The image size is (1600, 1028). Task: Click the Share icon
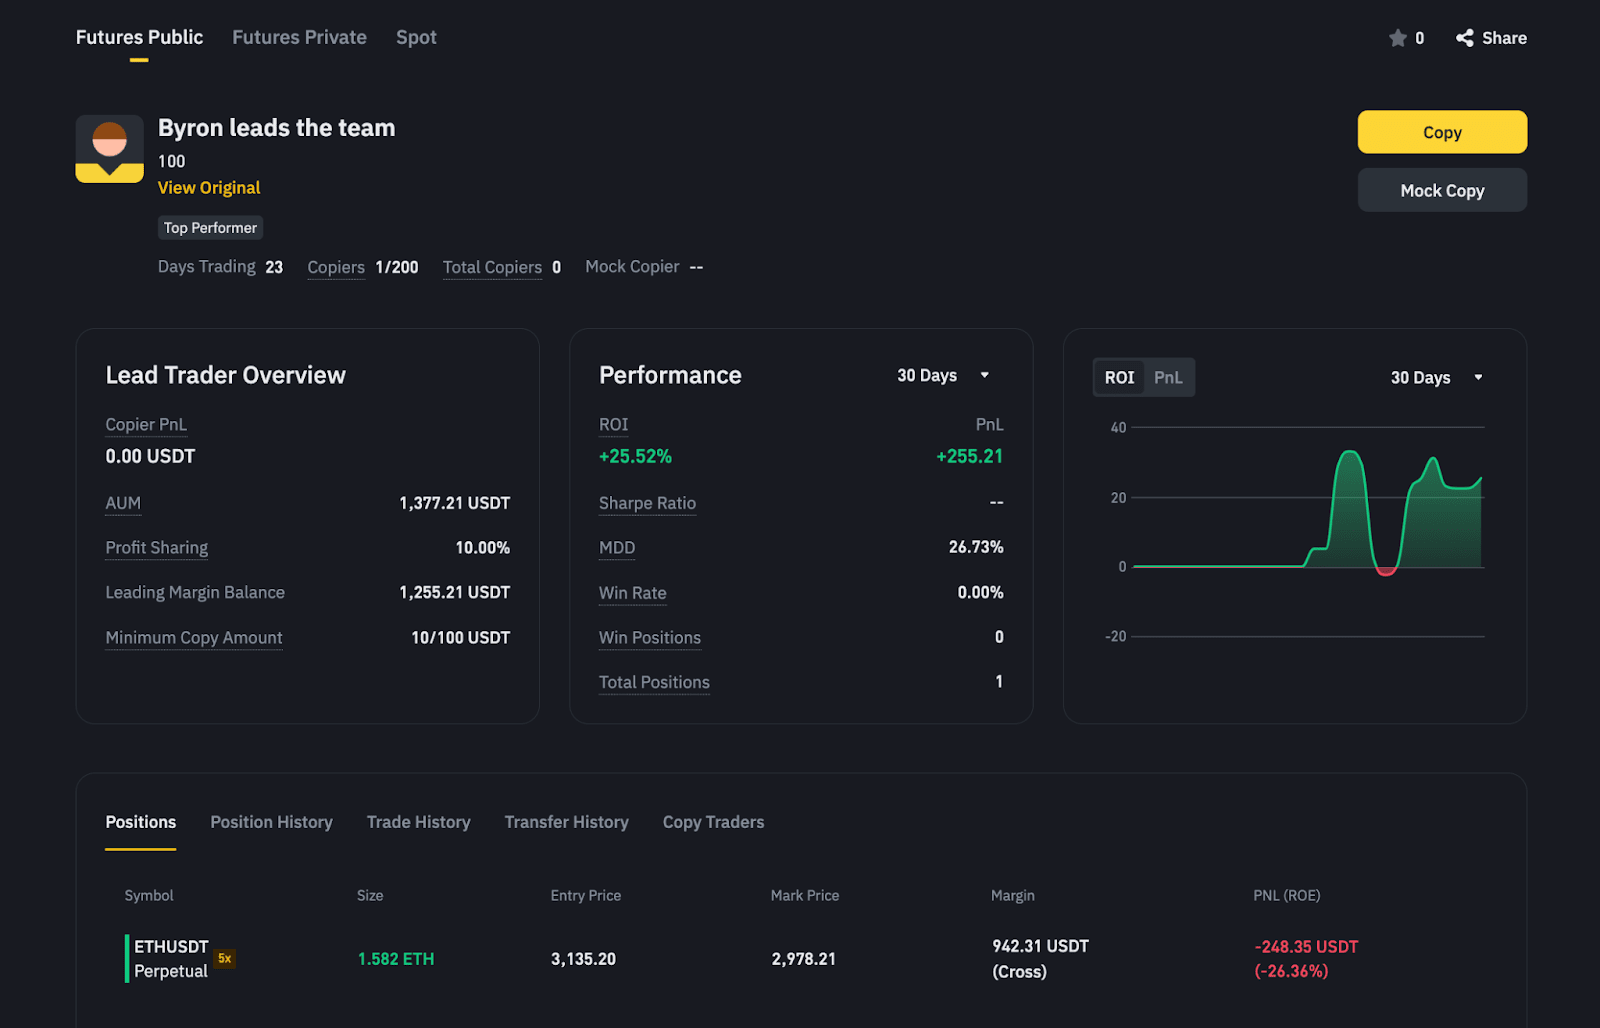click(x=1465, y=38)
